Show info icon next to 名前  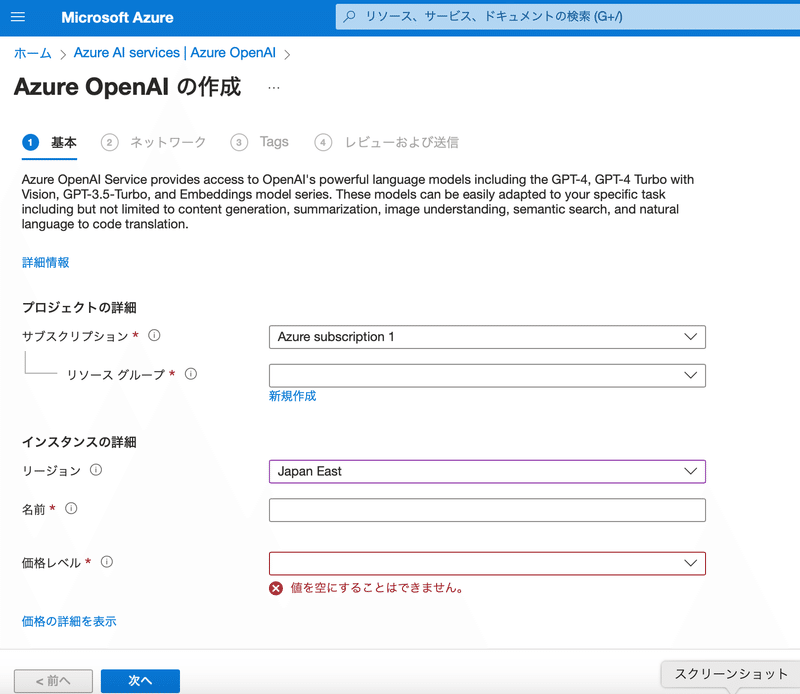coord(71,509)
